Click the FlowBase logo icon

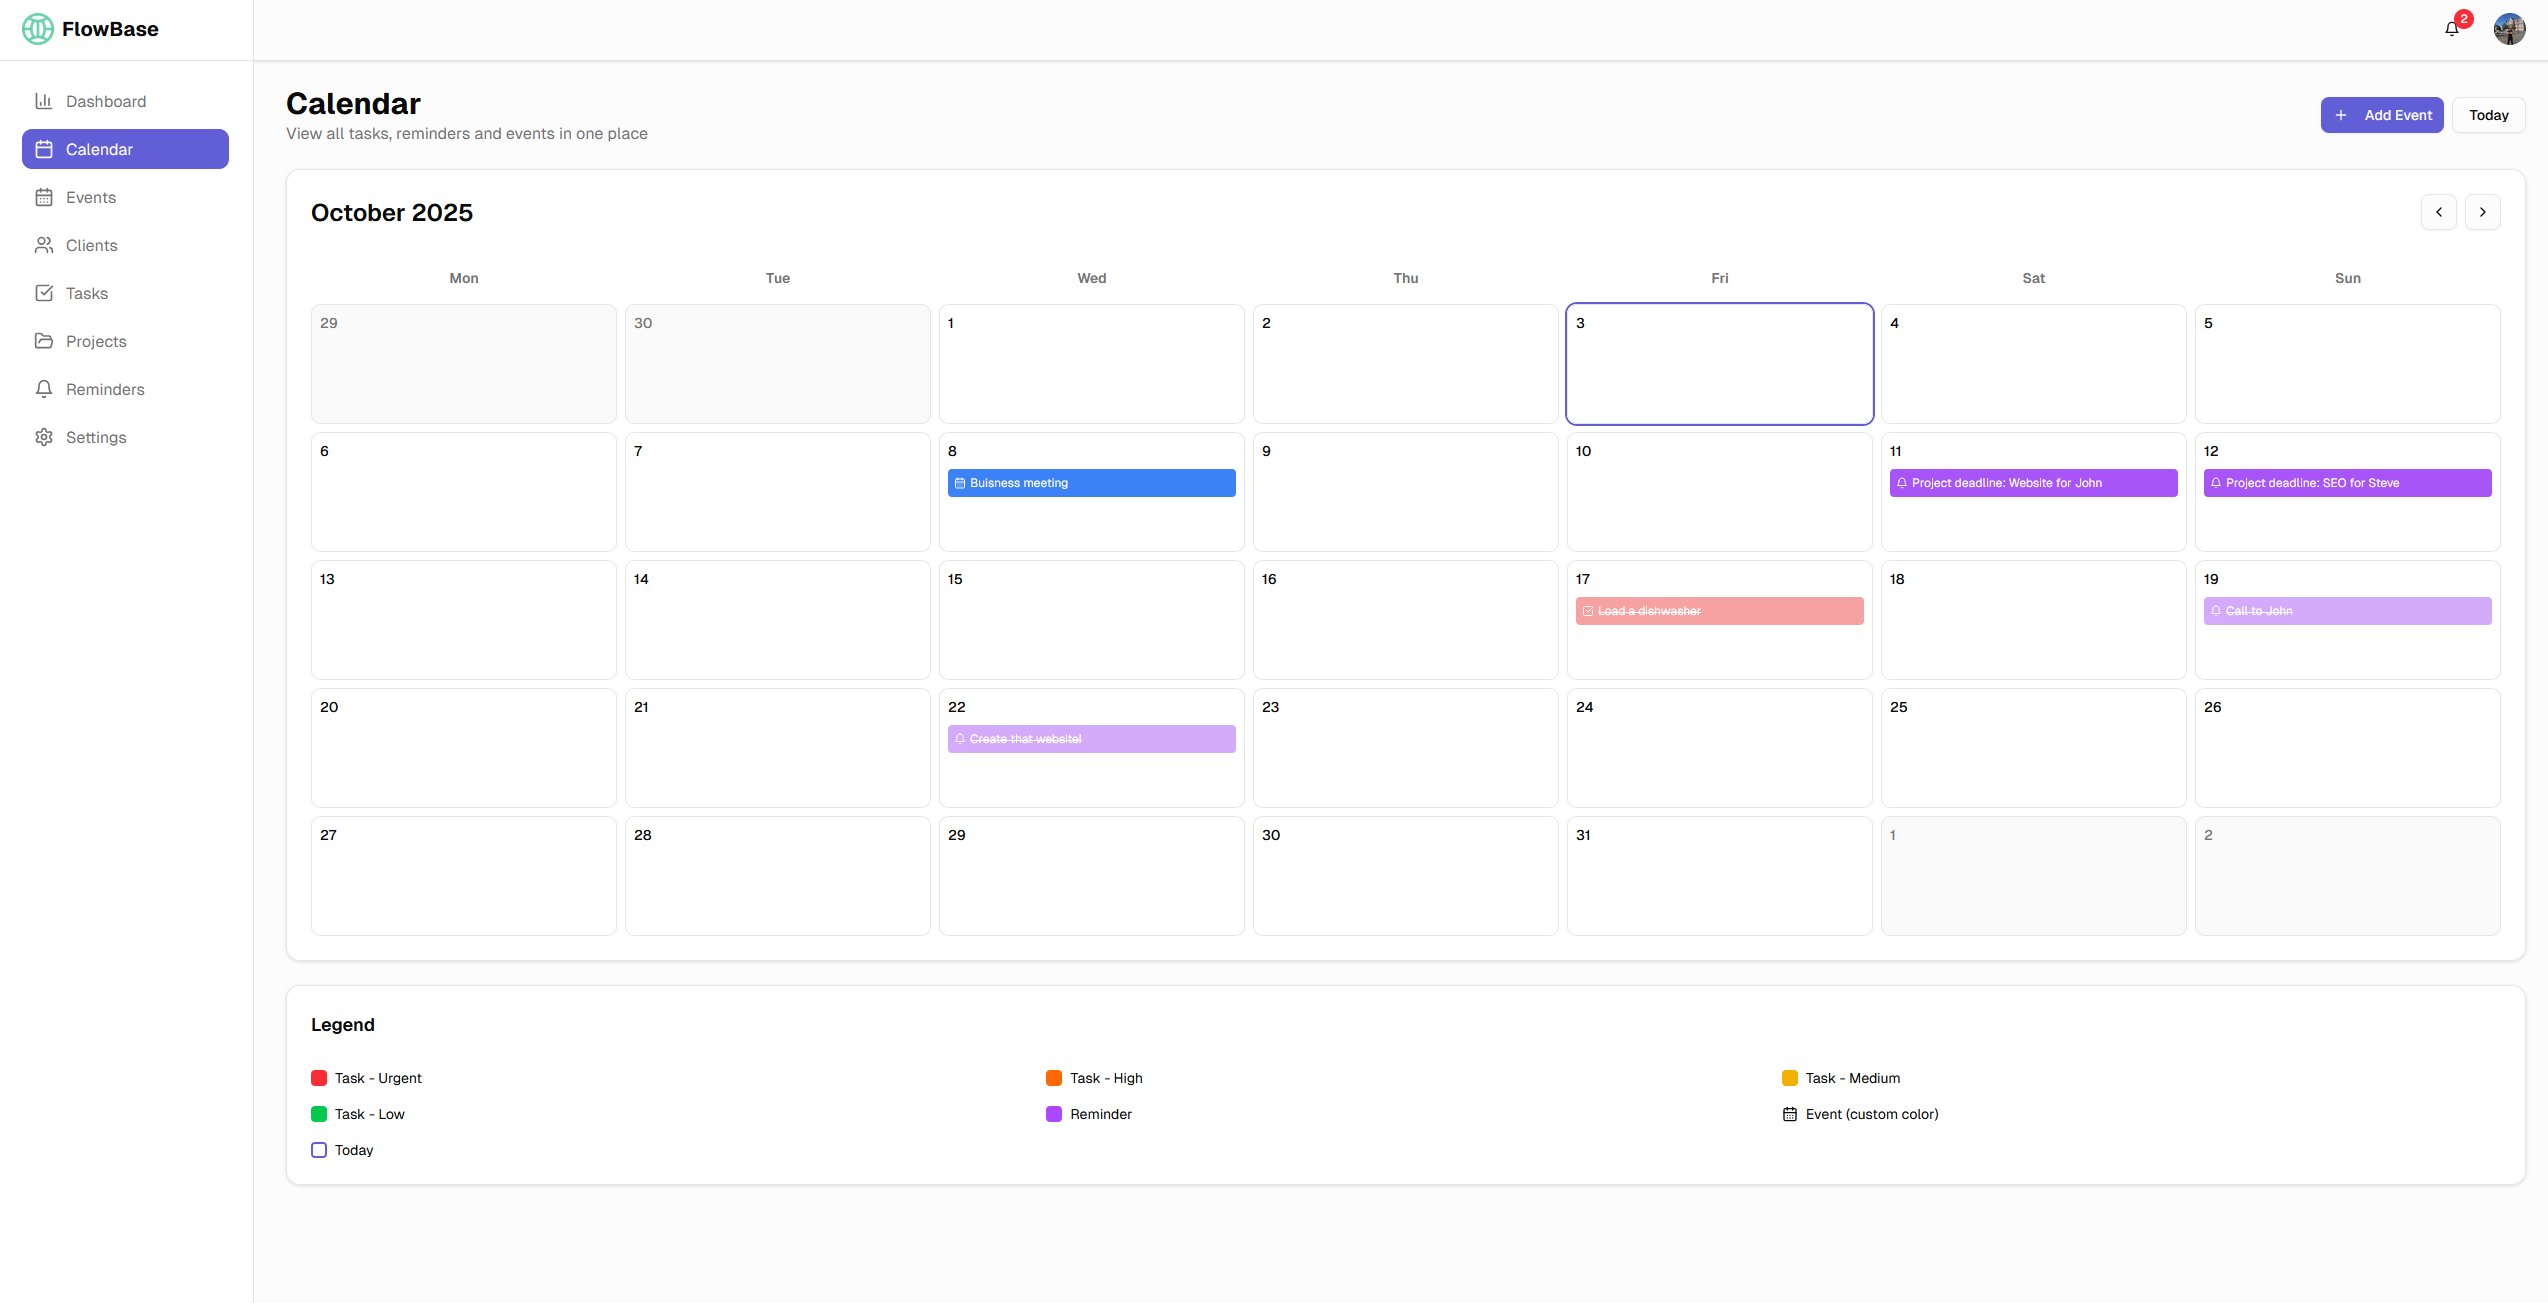[x=37, y=29]
